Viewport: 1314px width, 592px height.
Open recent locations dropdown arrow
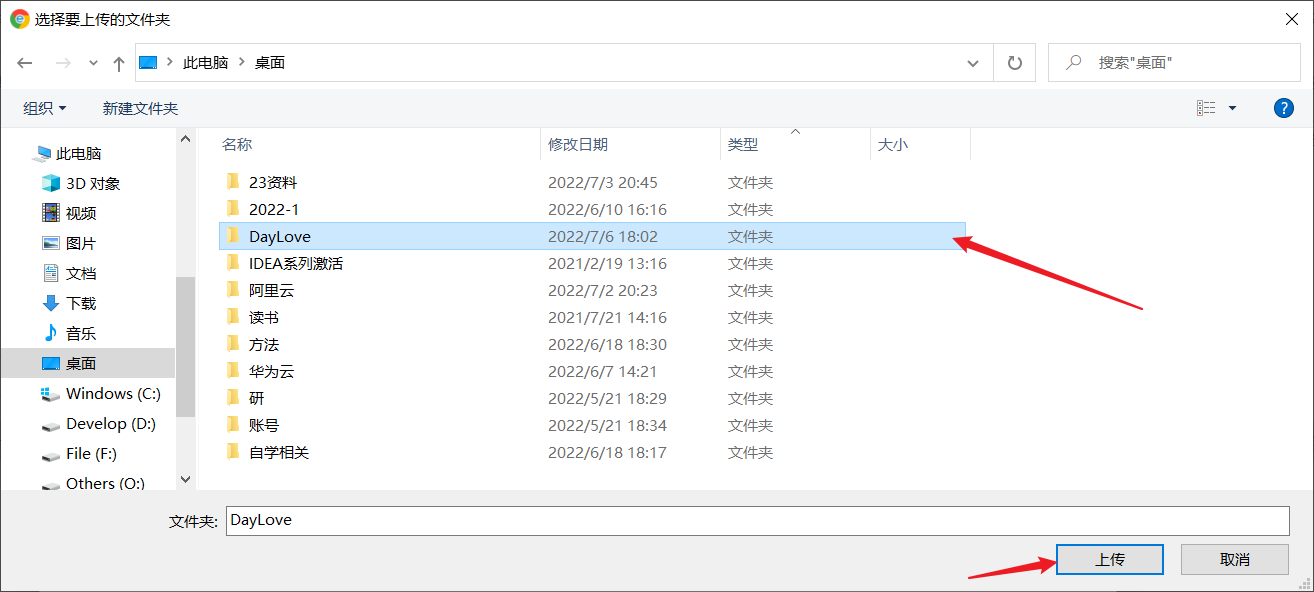point(93,63)
